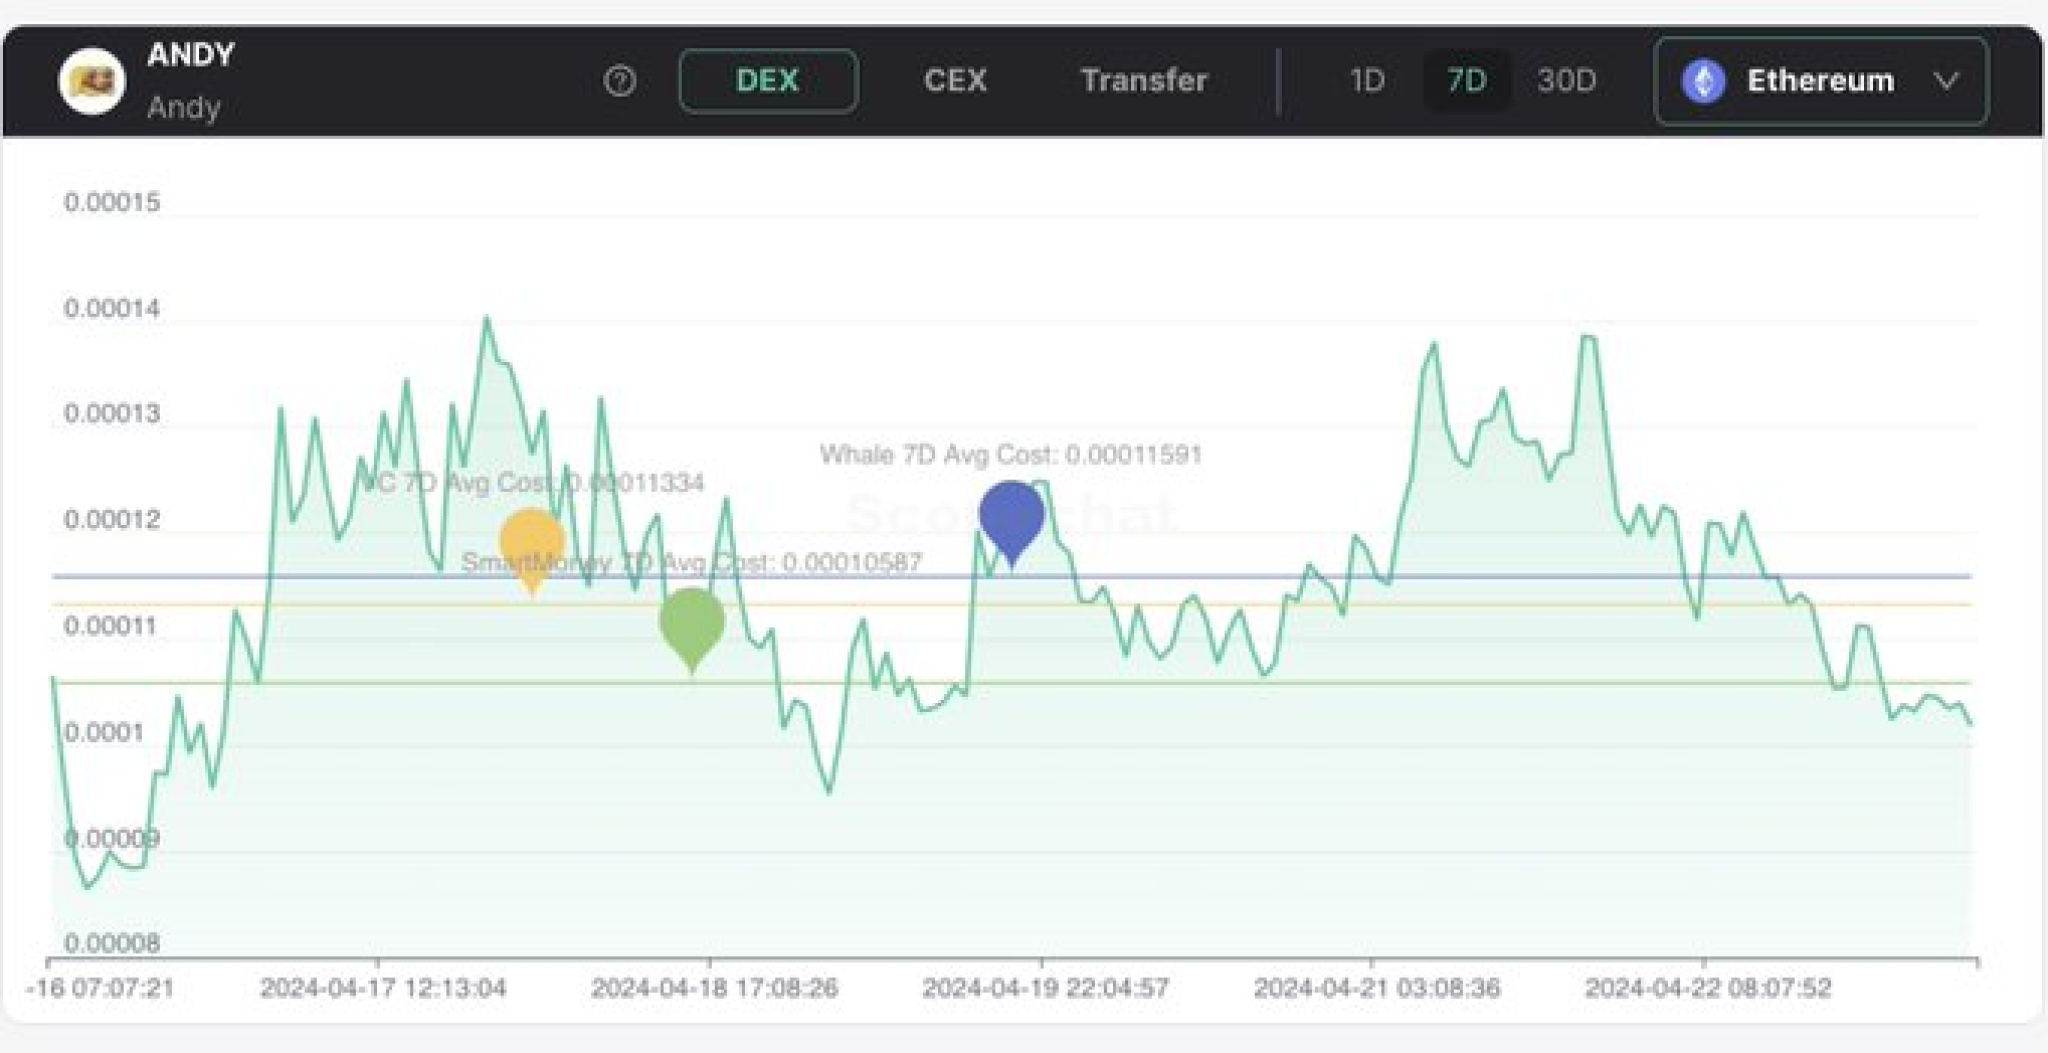Open the Ethereum network dropdown
The height and width of the screenshot is (1053, 2048).
tap(1820, 81)
